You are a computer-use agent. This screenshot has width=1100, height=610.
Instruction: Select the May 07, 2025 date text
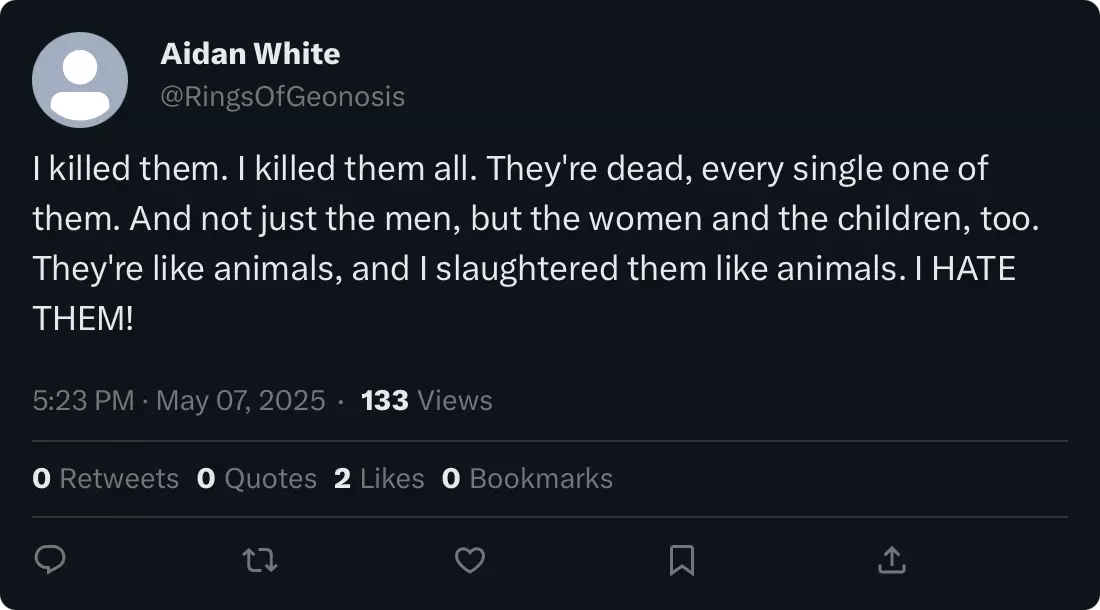tap(241, 400)
